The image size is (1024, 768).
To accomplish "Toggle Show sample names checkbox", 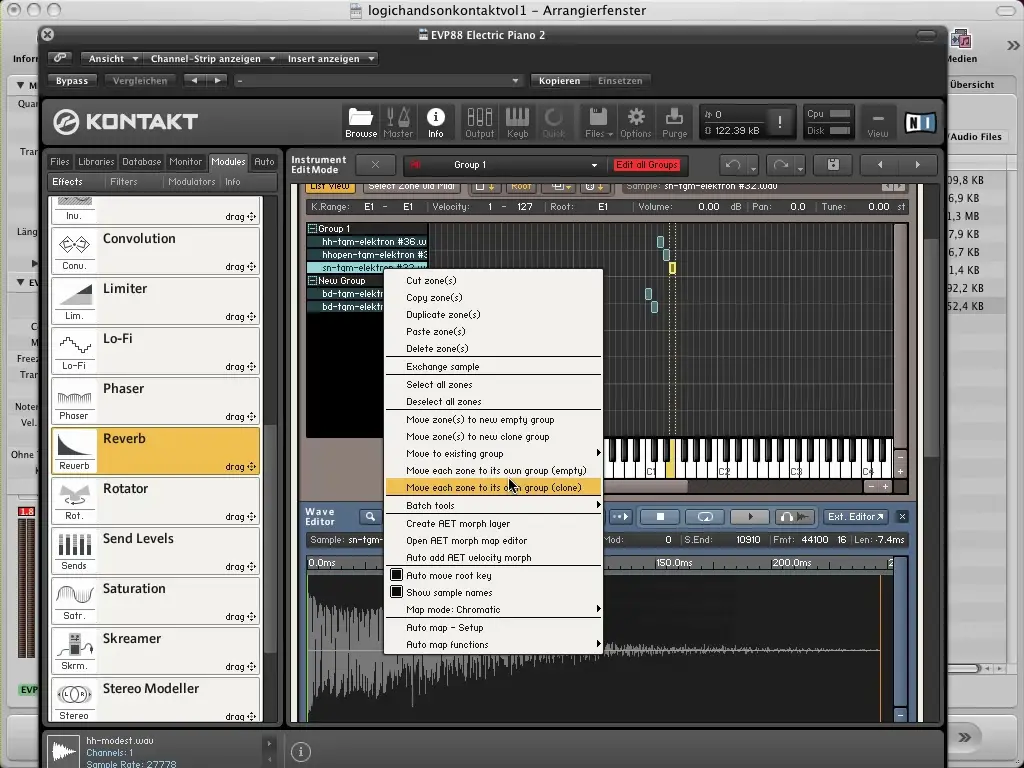I will click(x=396, y=592).
